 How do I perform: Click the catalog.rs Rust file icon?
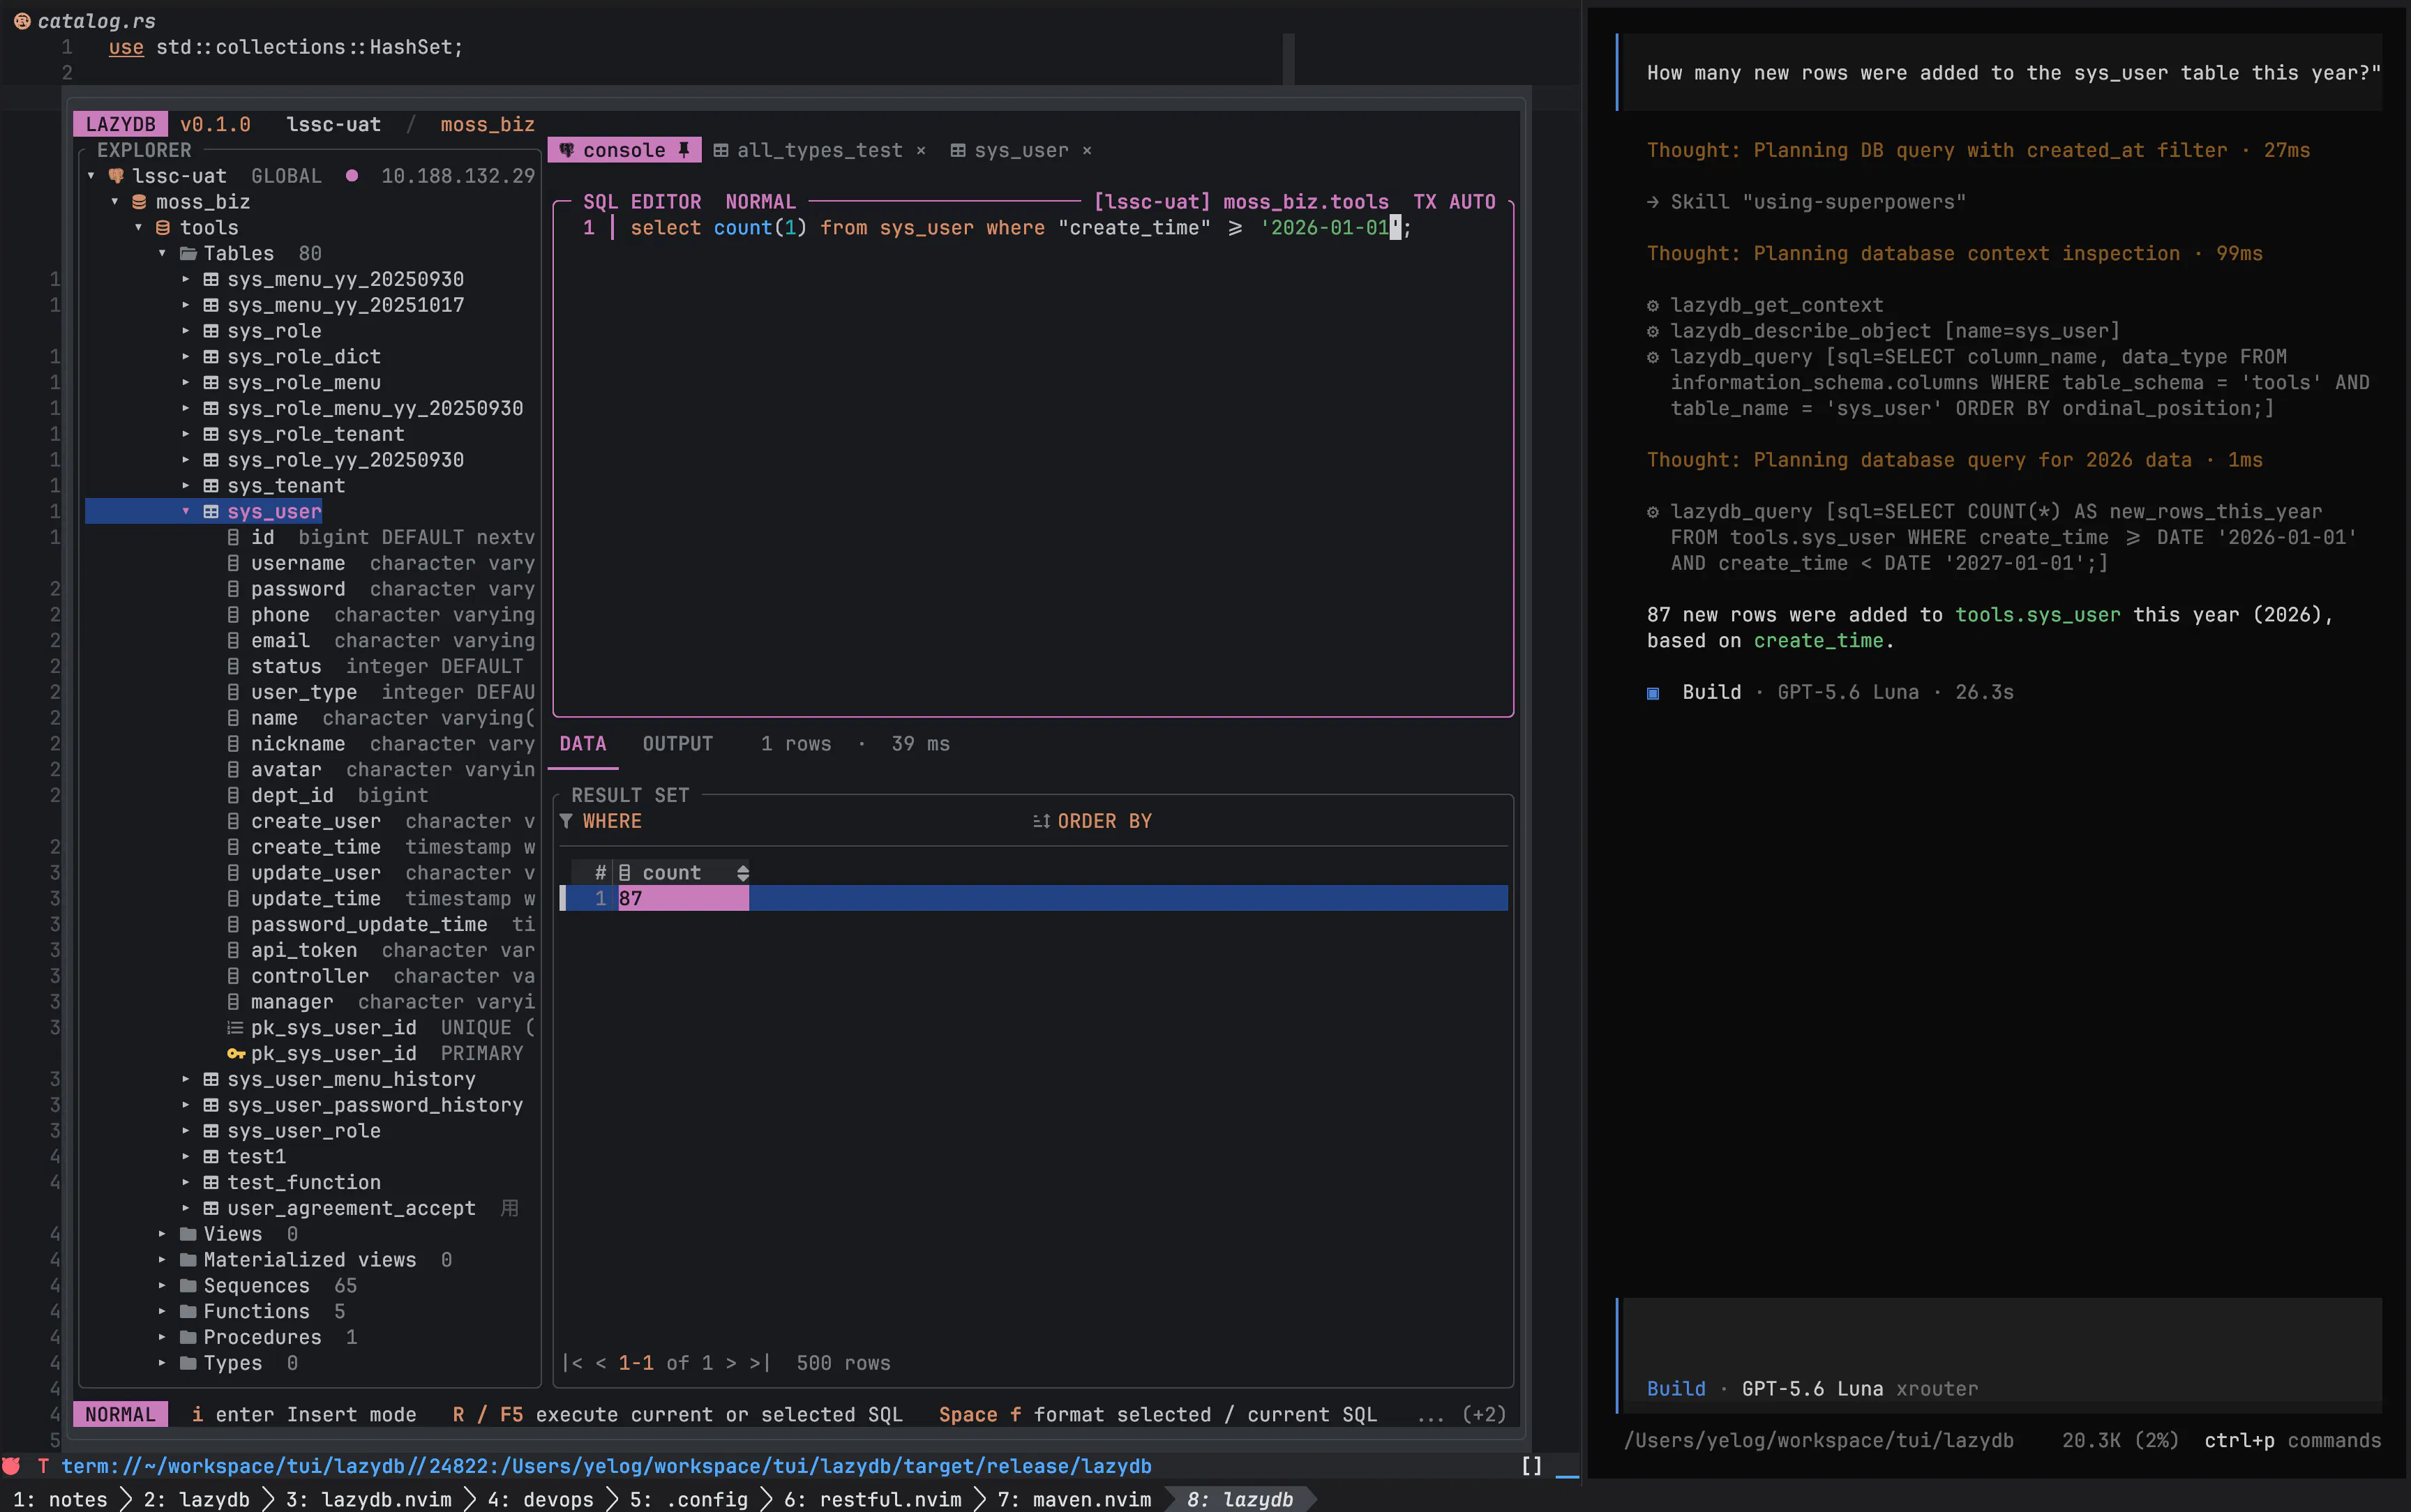click(22, 21)
